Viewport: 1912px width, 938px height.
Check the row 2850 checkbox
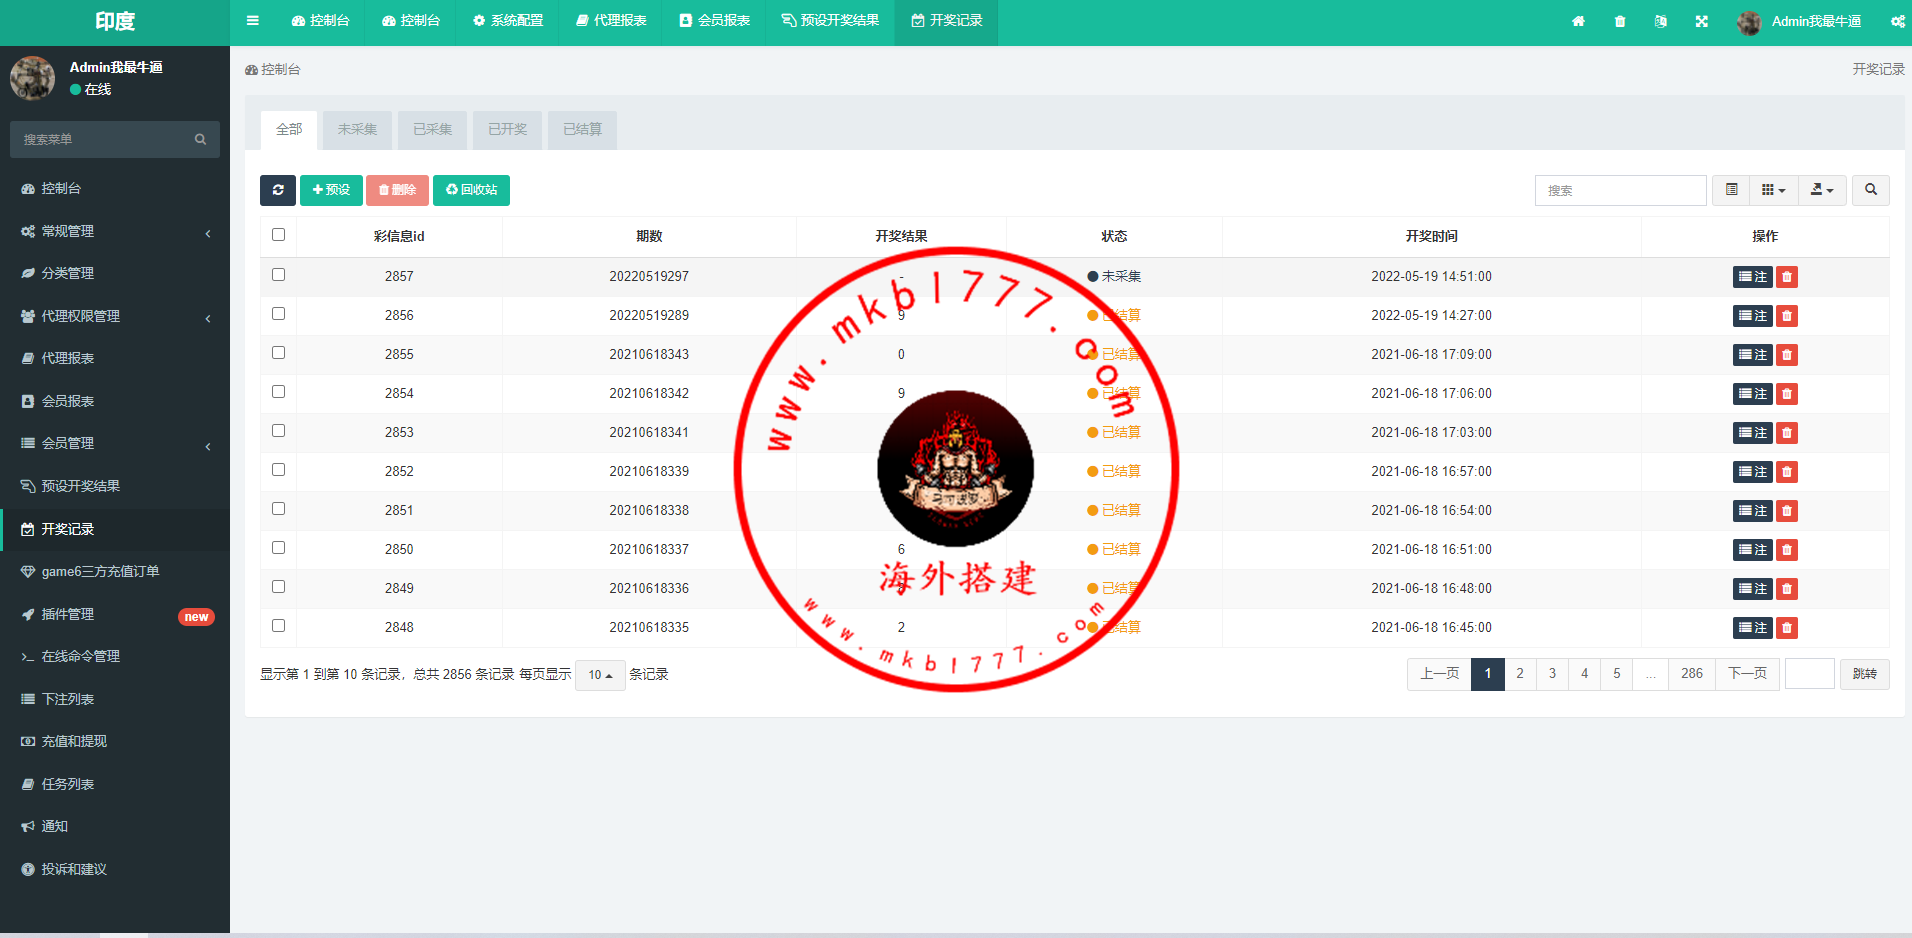click(278, 548)
